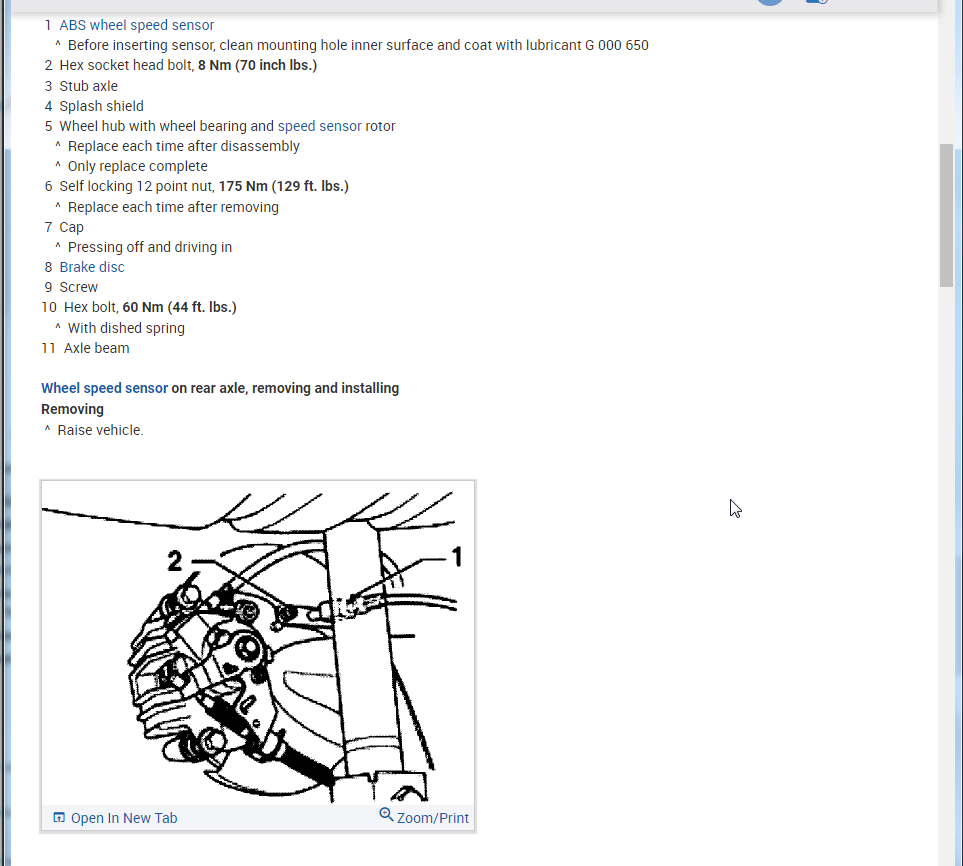Click the Wheel speed sensor heading link

104,388
